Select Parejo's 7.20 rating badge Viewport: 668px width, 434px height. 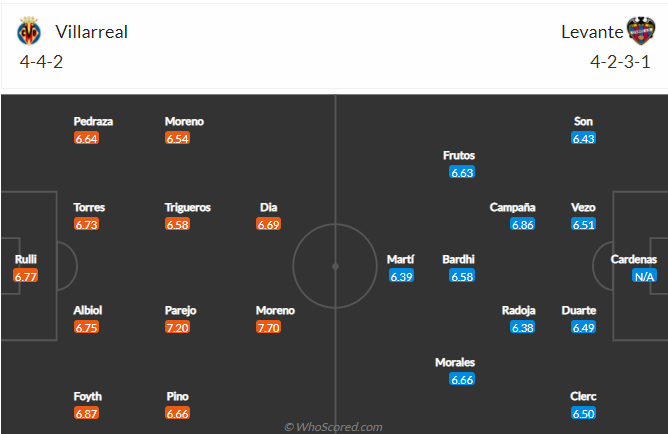[177, 328]
